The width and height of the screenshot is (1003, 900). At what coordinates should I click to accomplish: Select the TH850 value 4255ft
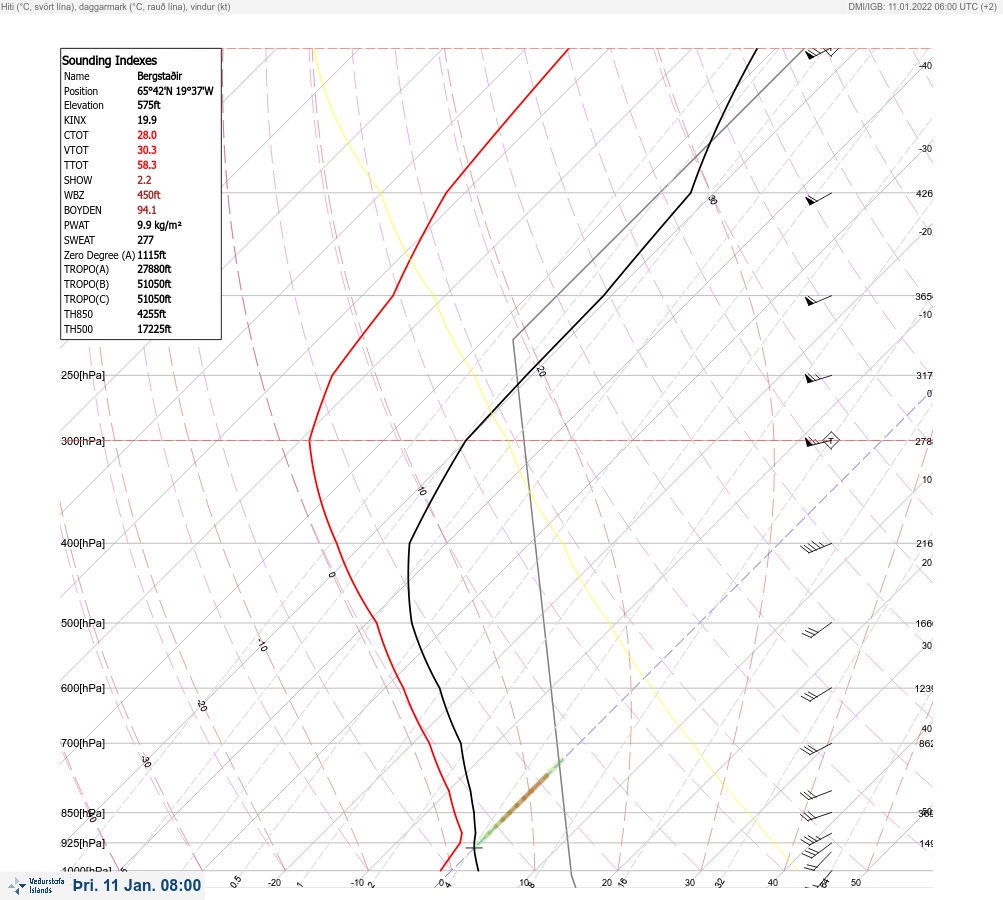coord(151,313)
